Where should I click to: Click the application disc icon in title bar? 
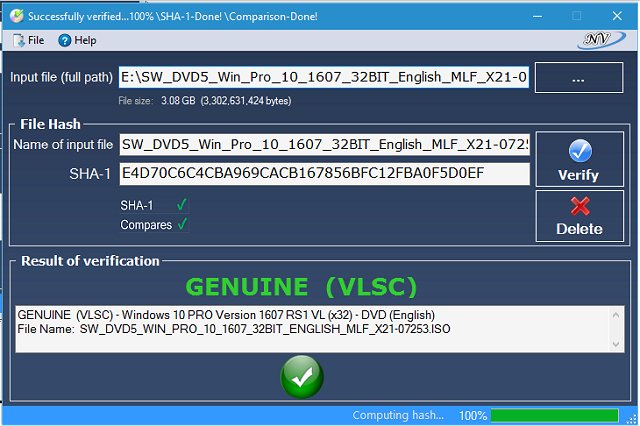(17, 16)
